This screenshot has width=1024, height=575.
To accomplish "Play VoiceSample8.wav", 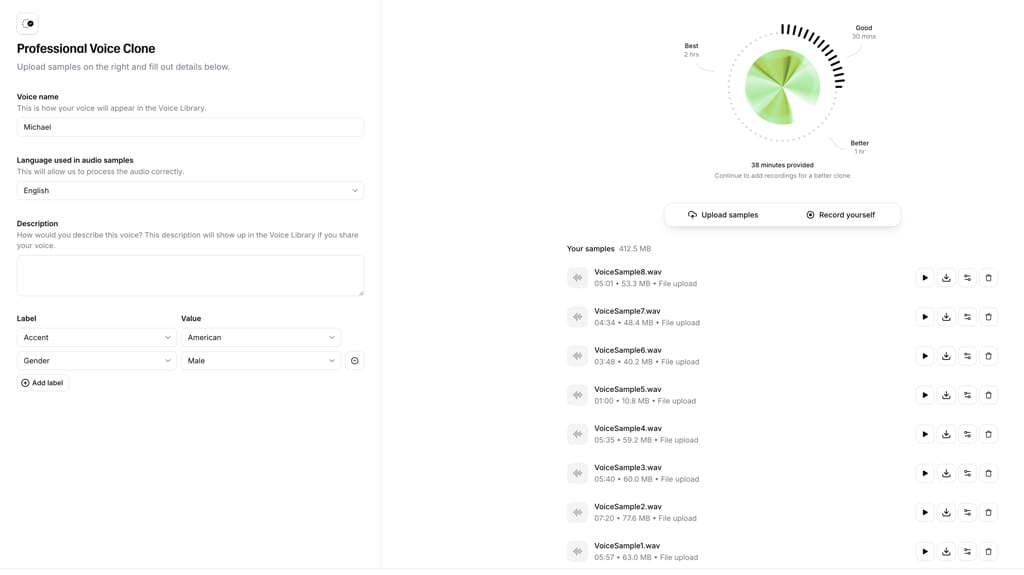I will point(925,278).
